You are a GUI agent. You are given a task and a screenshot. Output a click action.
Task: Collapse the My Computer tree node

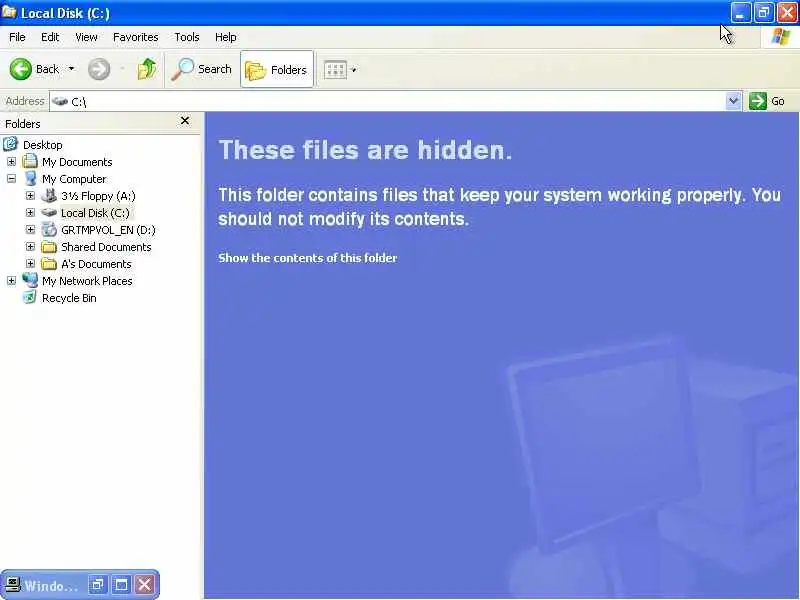[x=12, y=179]
